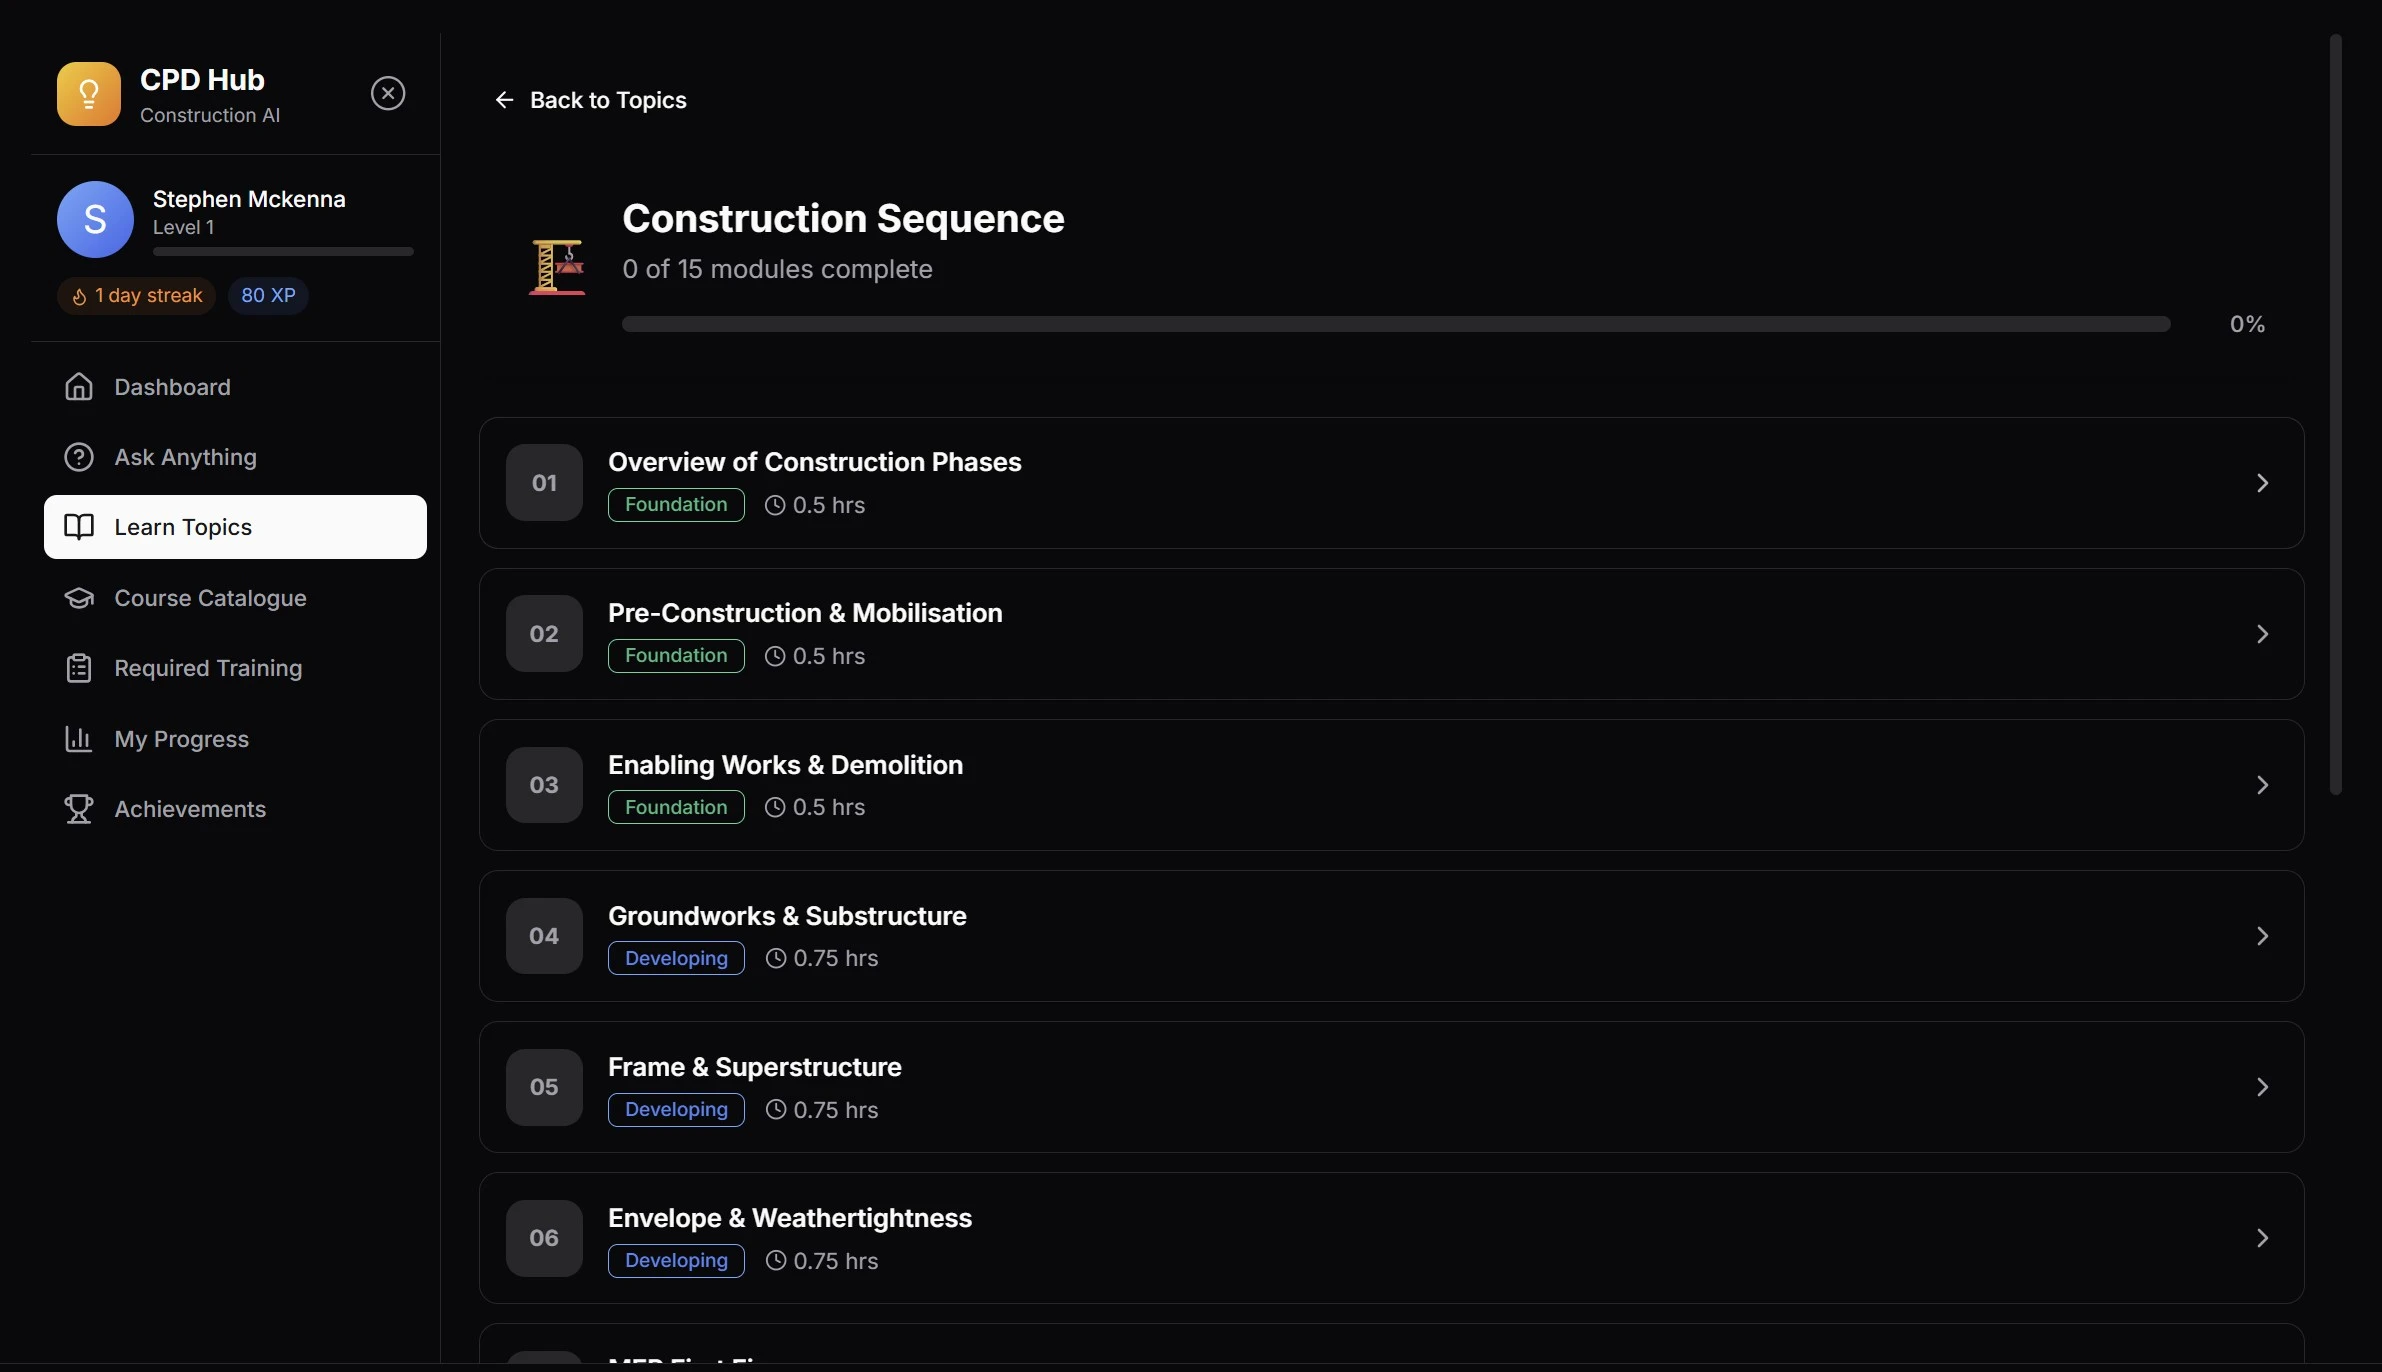The image size is (2382, 1372).
Task: Click the Dashboard home icon
Action: click(79, 387)
